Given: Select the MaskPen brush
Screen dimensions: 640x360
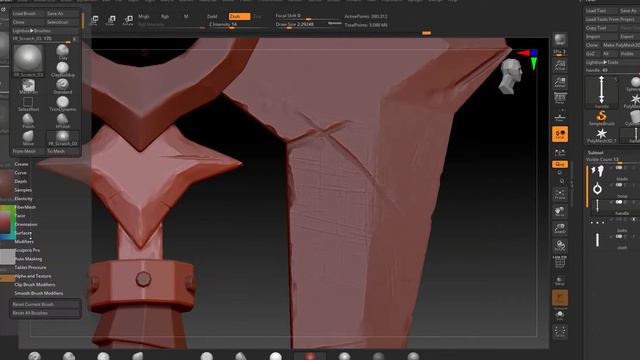Looking at the screenshot, I should click(x=28, y=86).
